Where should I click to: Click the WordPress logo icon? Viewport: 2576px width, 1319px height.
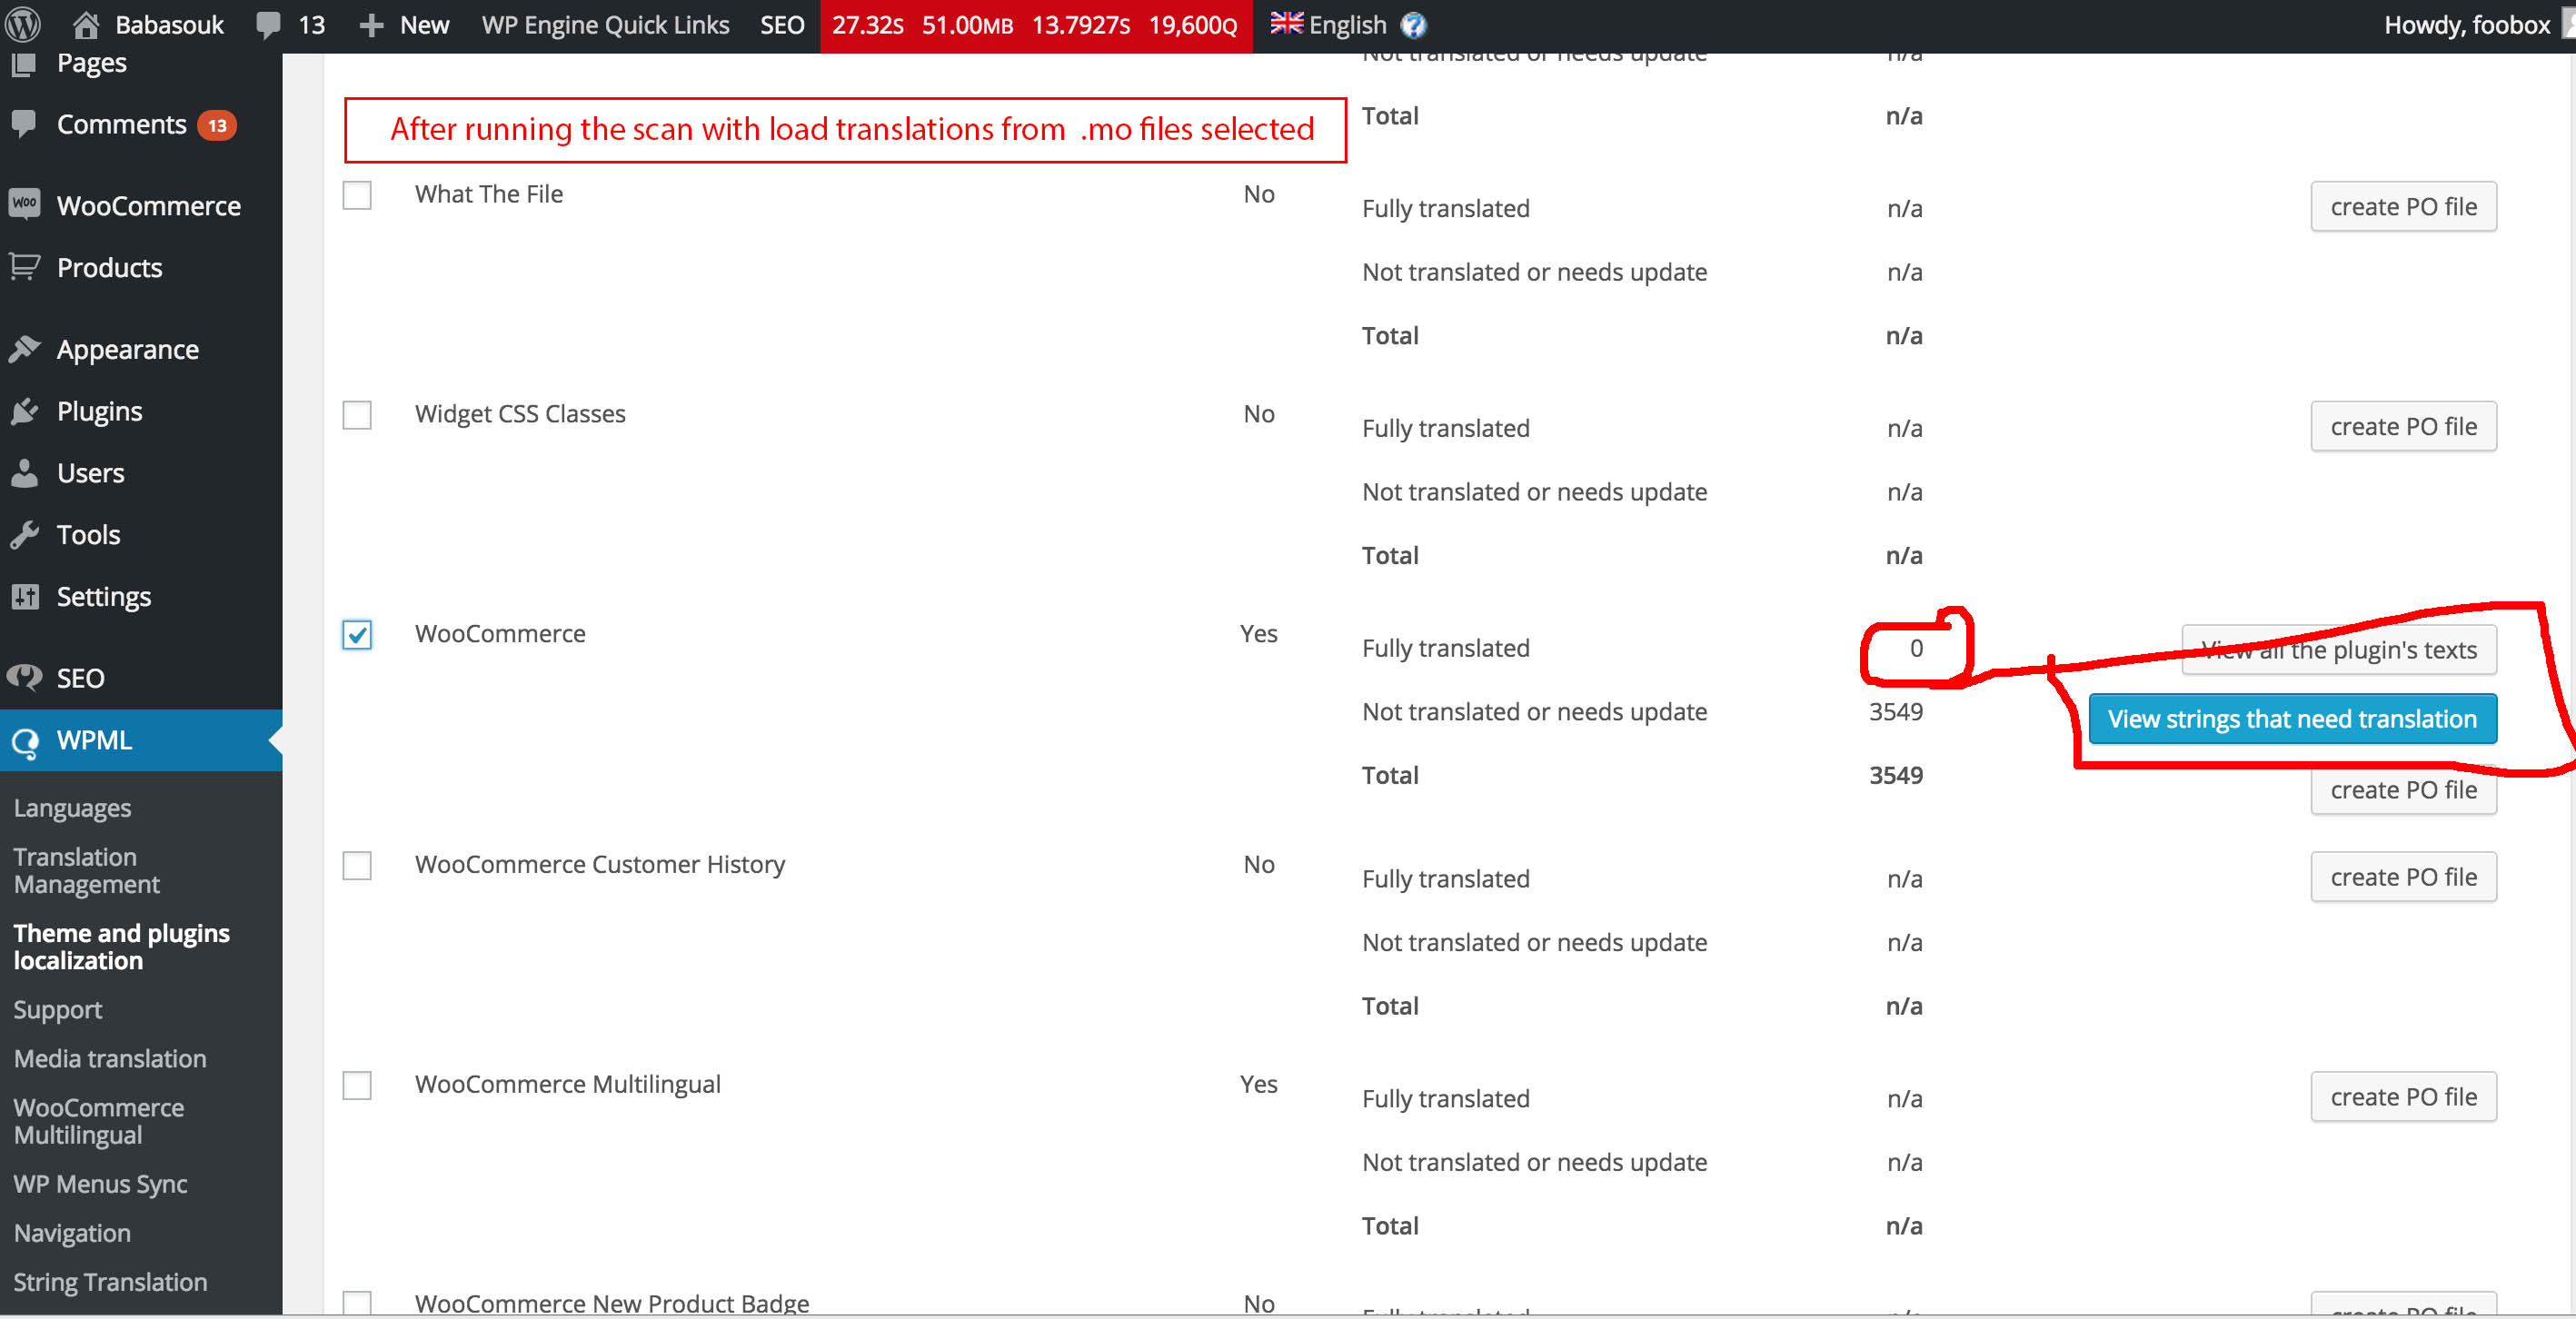(22, 24)
